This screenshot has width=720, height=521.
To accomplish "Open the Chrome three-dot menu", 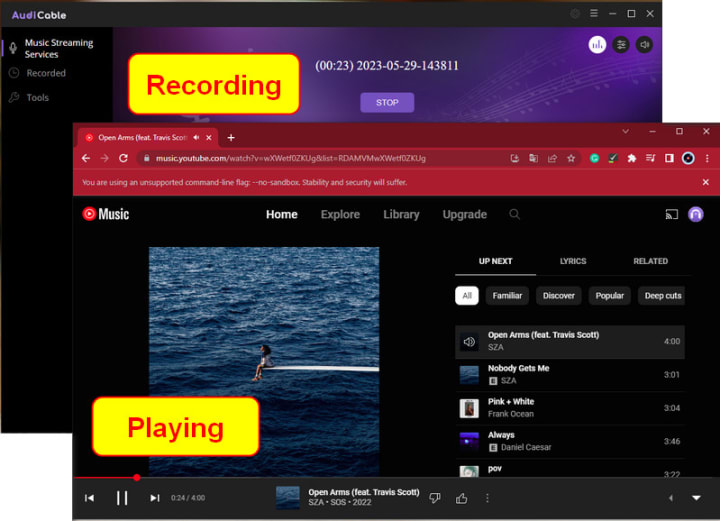I will coord(707,158).
